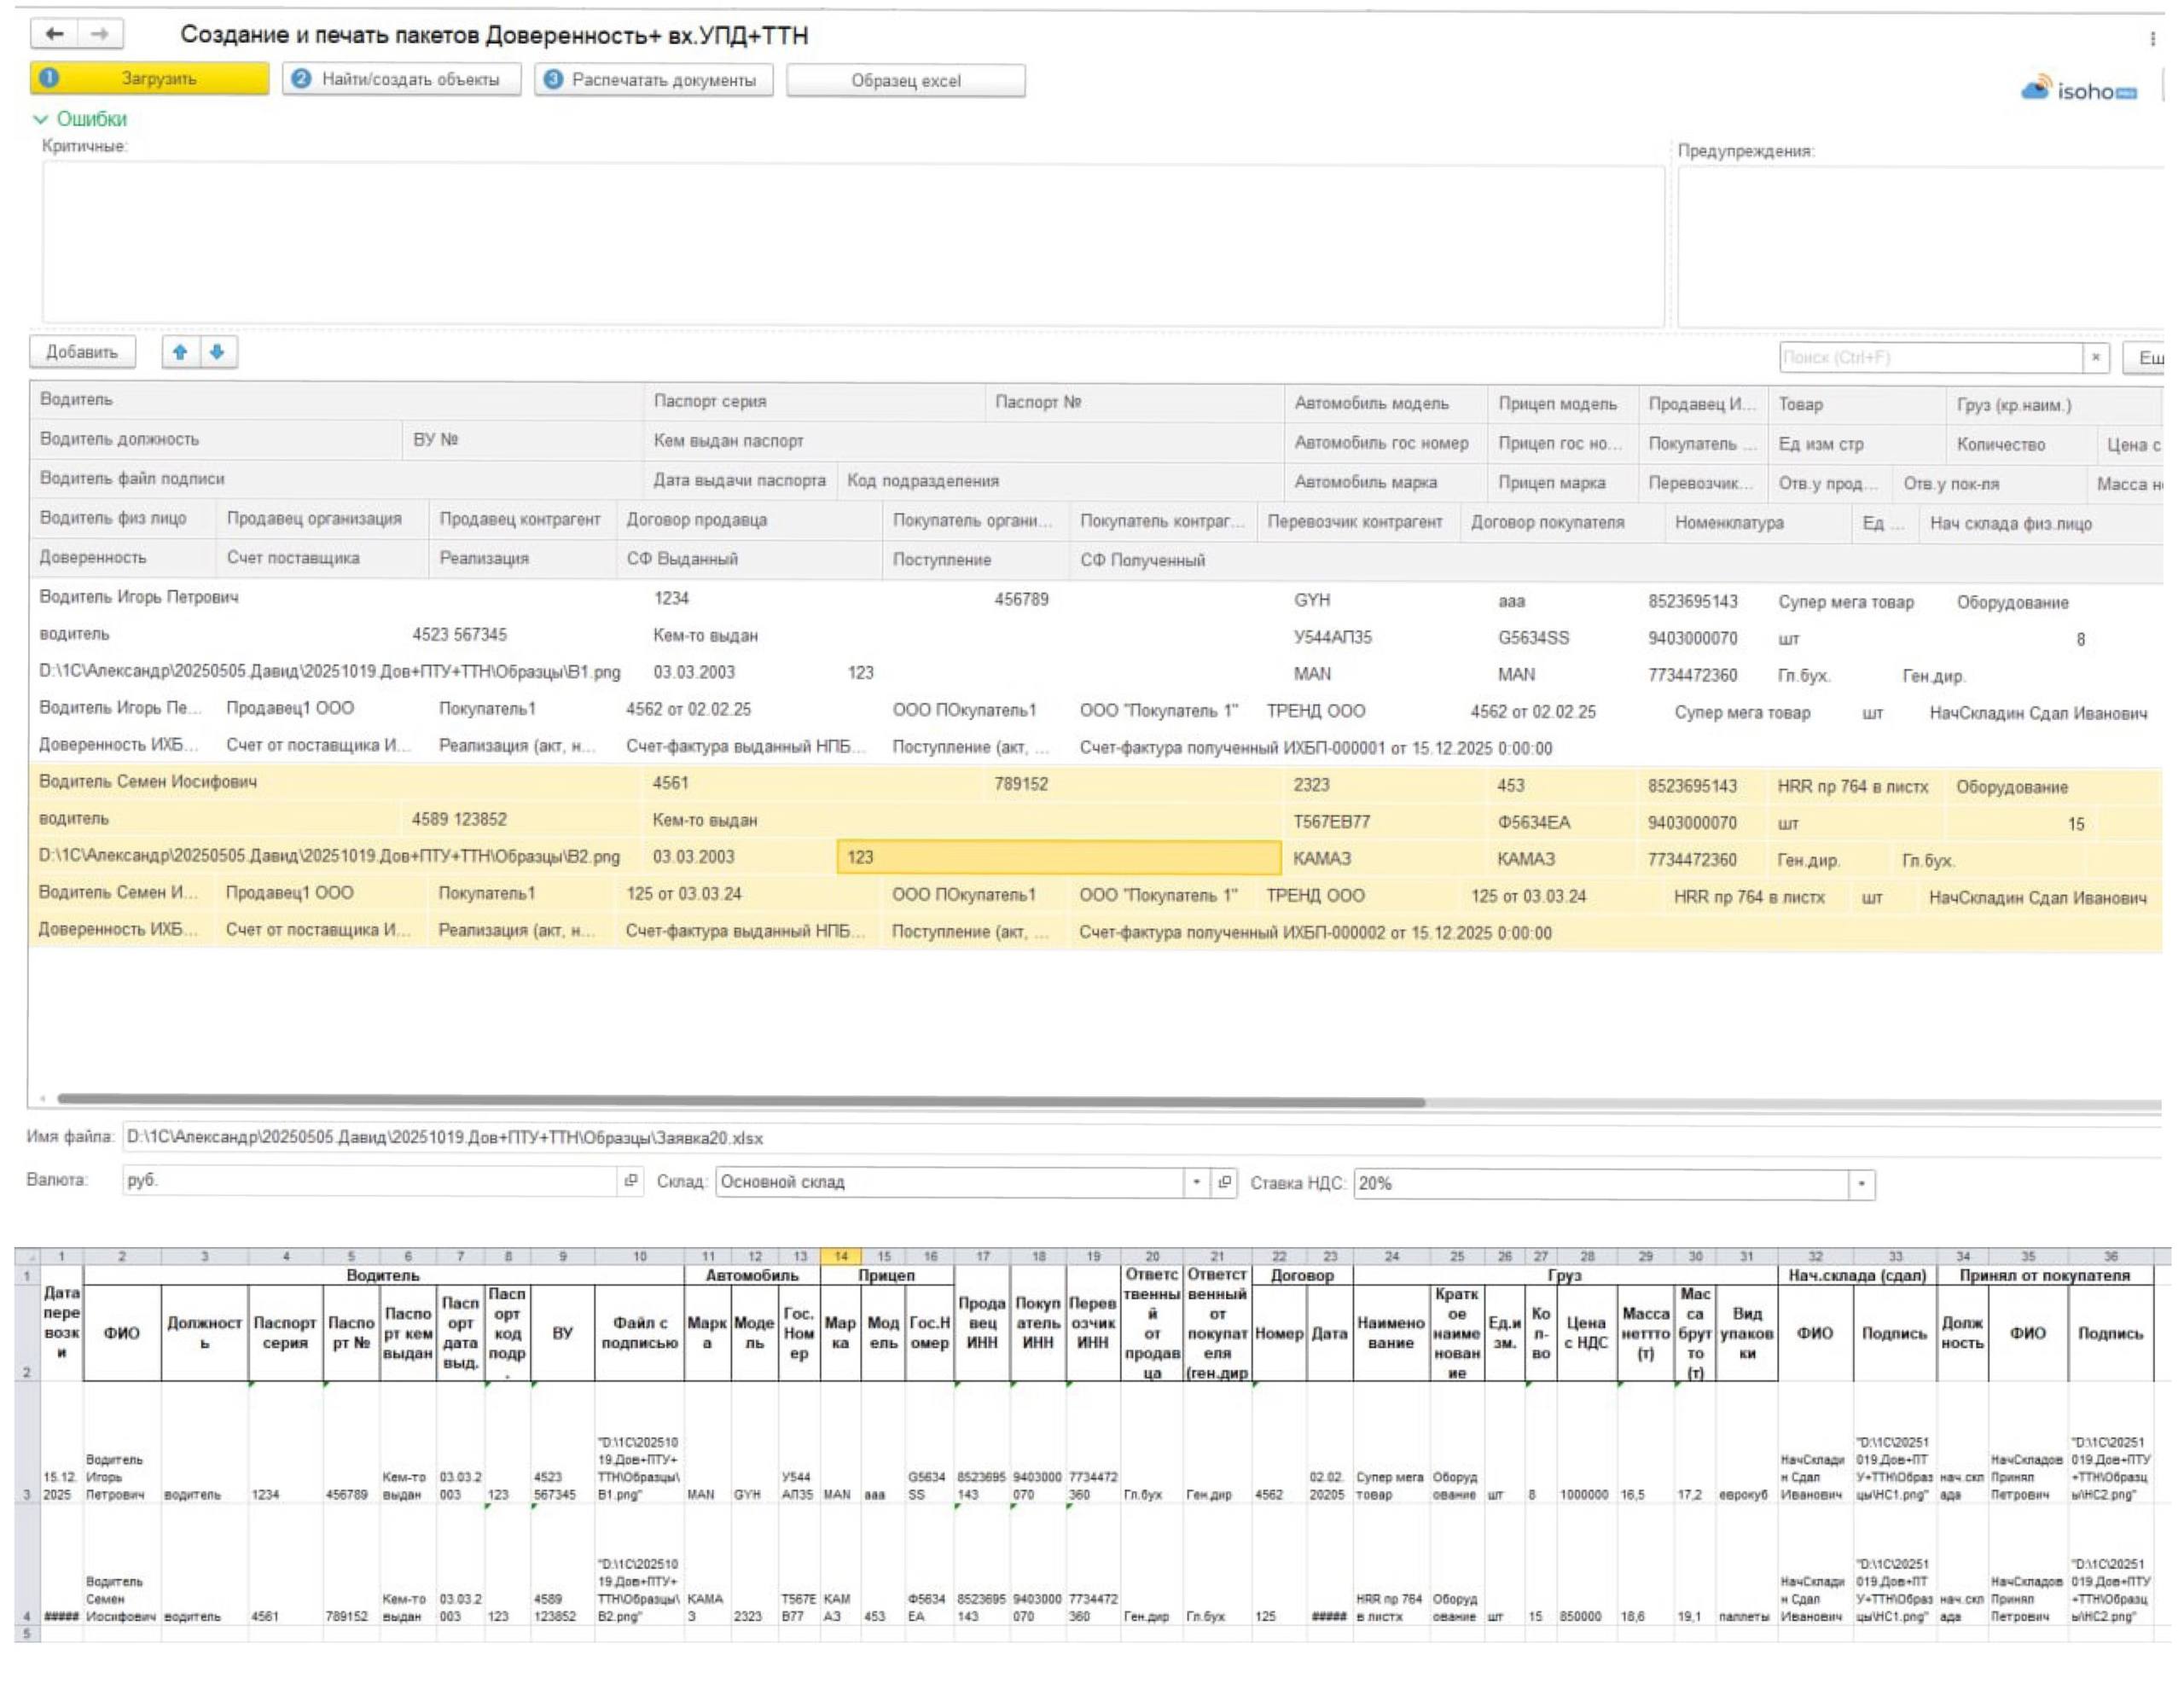This screenshot has height=1684, width=2184.
Task: Open the three-dot menu in the top right
Action: click(2152, 38)
